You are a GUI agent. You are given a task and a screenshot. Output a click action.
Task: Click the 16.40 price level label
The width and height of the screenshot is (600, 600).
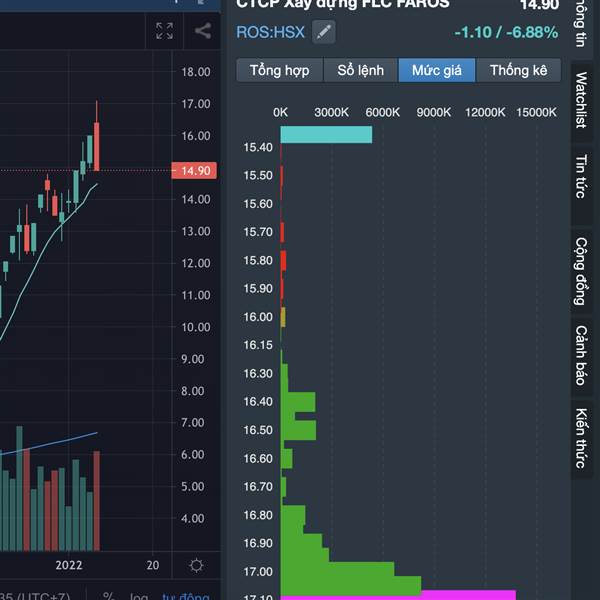[x=258, y=401]
